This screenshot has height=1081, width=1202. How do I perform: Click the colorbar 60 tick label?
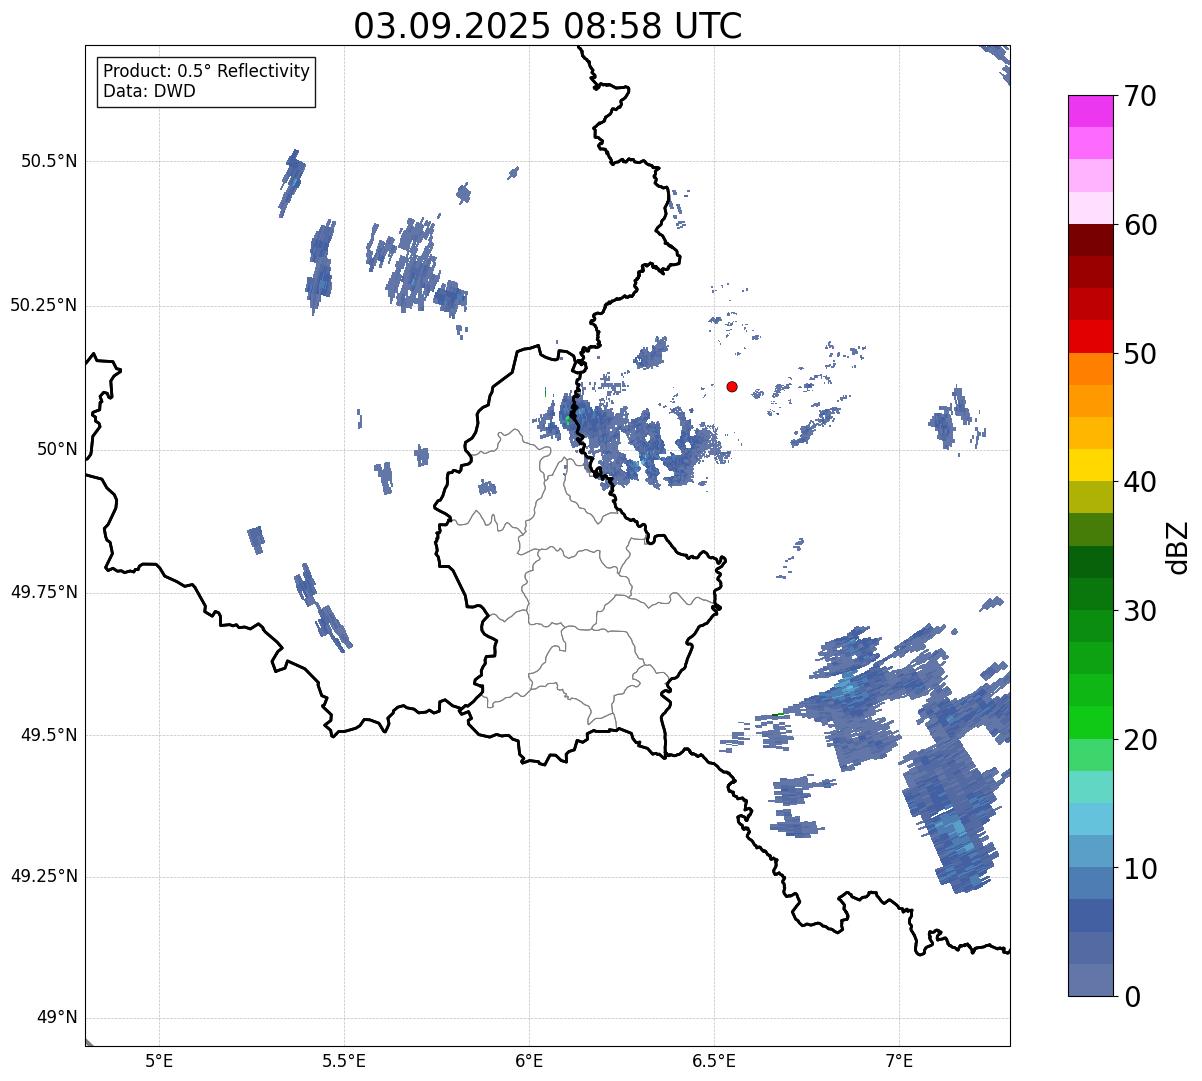[x=1140, y=226]
